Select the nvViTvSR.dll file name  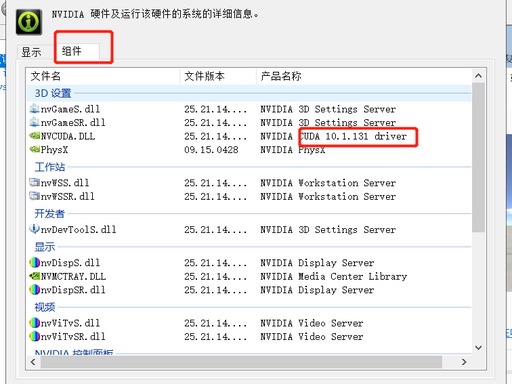(73, 337)
